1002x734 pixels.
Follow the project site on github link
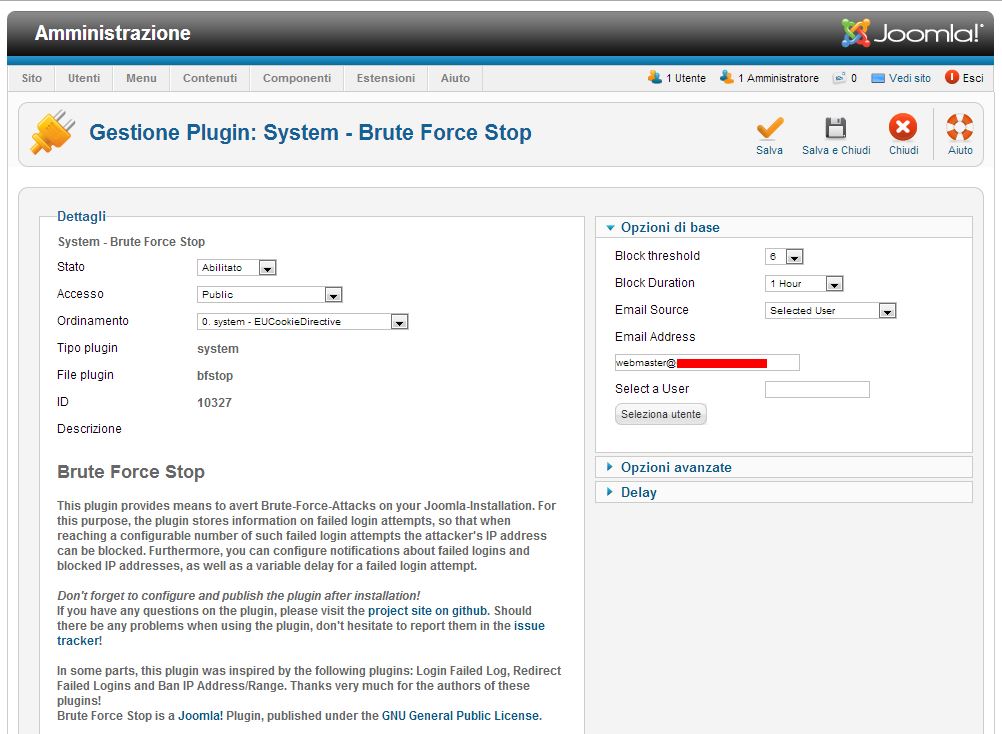coord(428,611)
